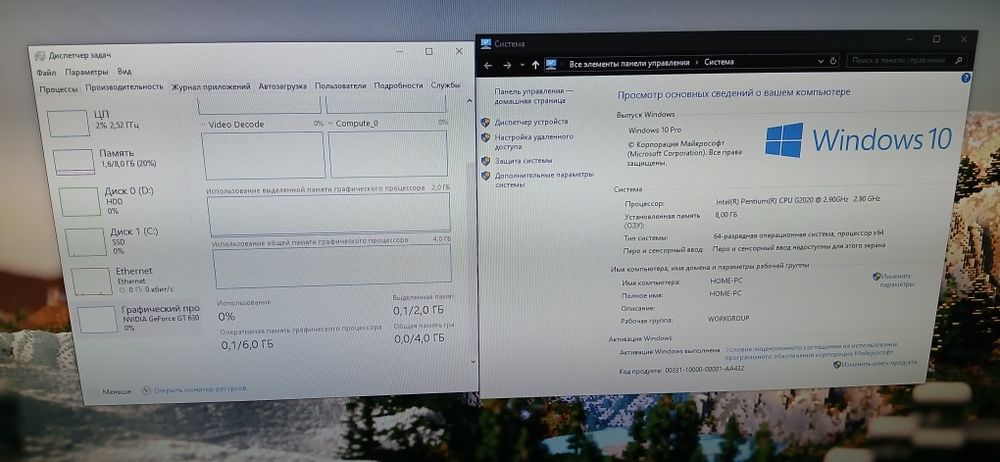
Task: Click the Task Manager vertical scrollbar up arrow
Action: 470,101
